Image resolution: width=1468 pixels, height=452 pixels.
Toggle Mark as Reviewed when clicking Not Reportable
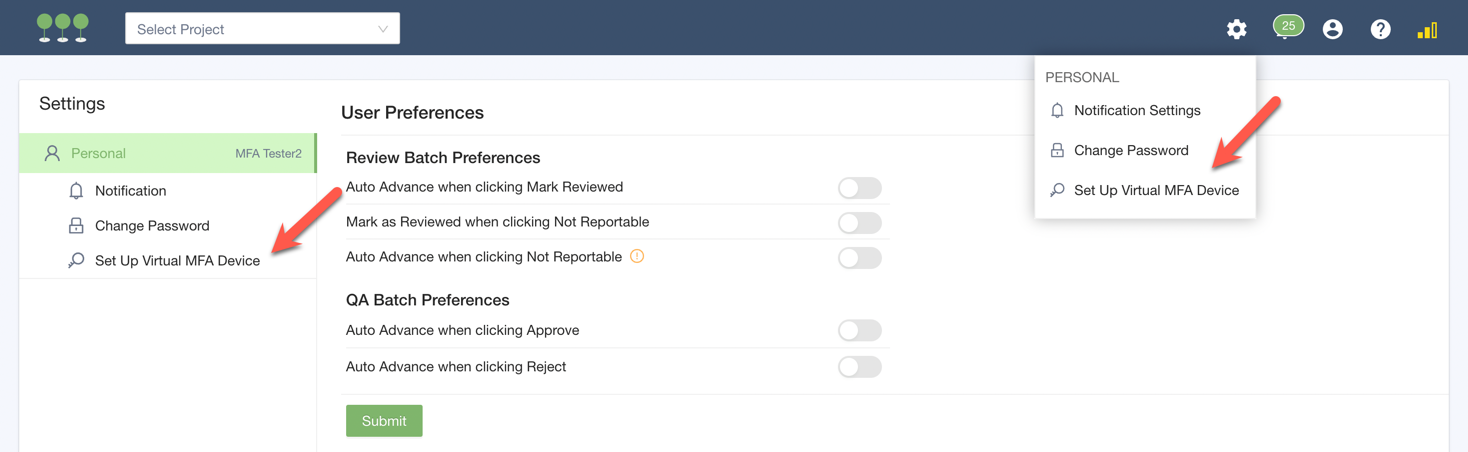[859, 223]
